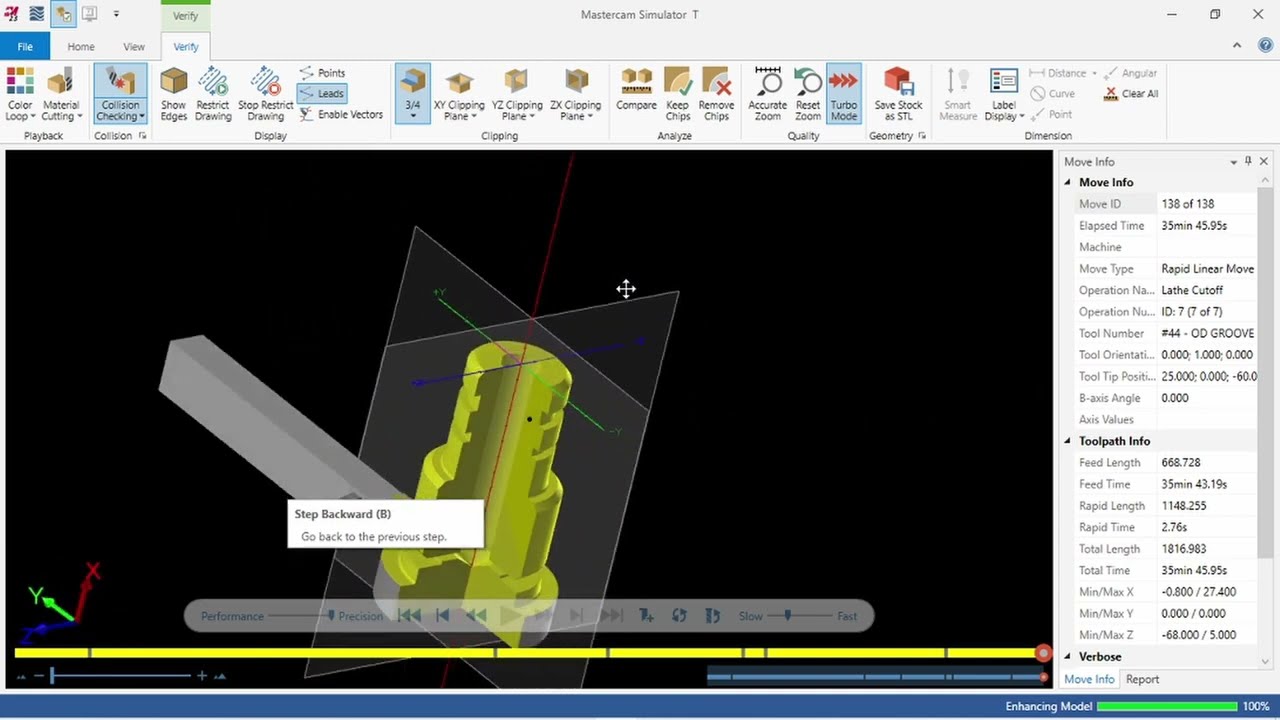Screen dimensions: 1280x720
Task: Toggle Turbo Mode
Action: point(844,95)
